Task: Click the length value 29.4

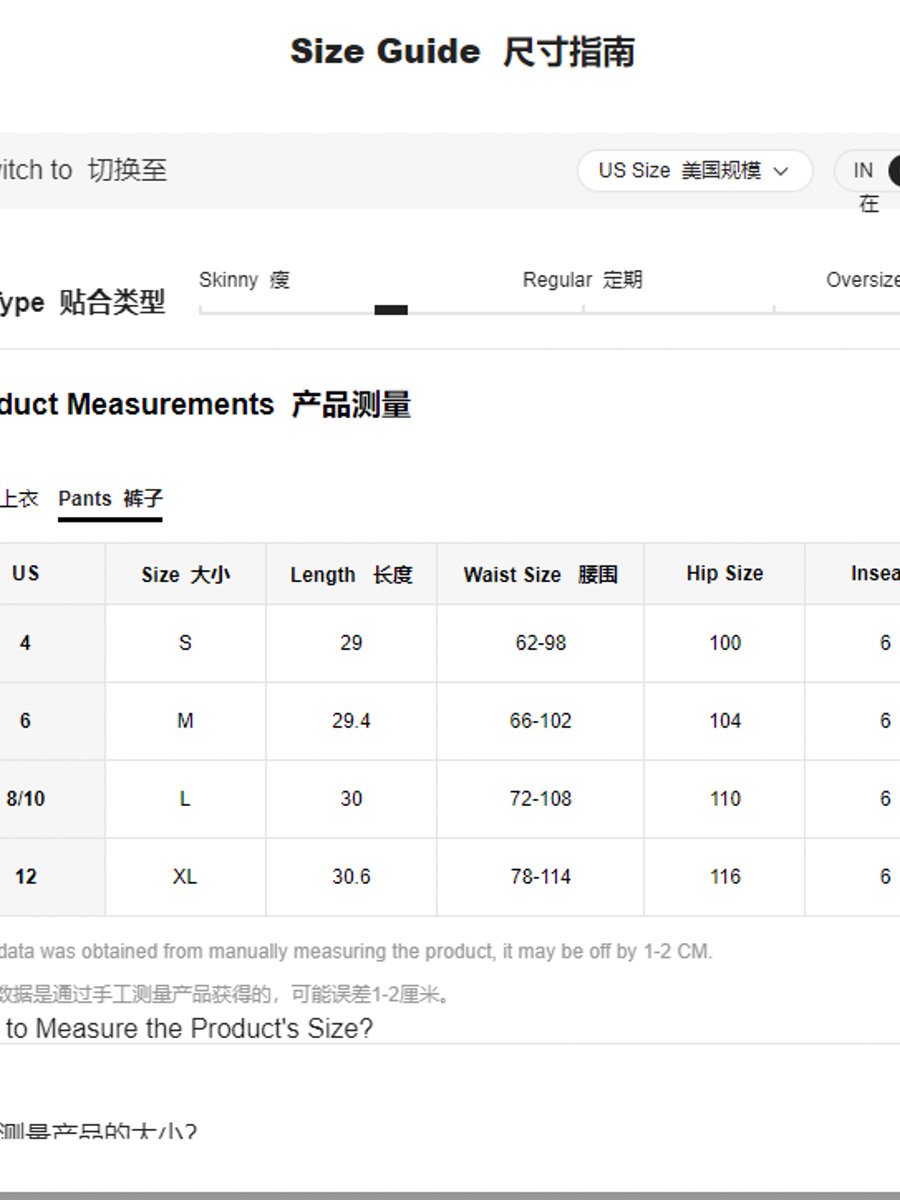Action: click(351, 721)
